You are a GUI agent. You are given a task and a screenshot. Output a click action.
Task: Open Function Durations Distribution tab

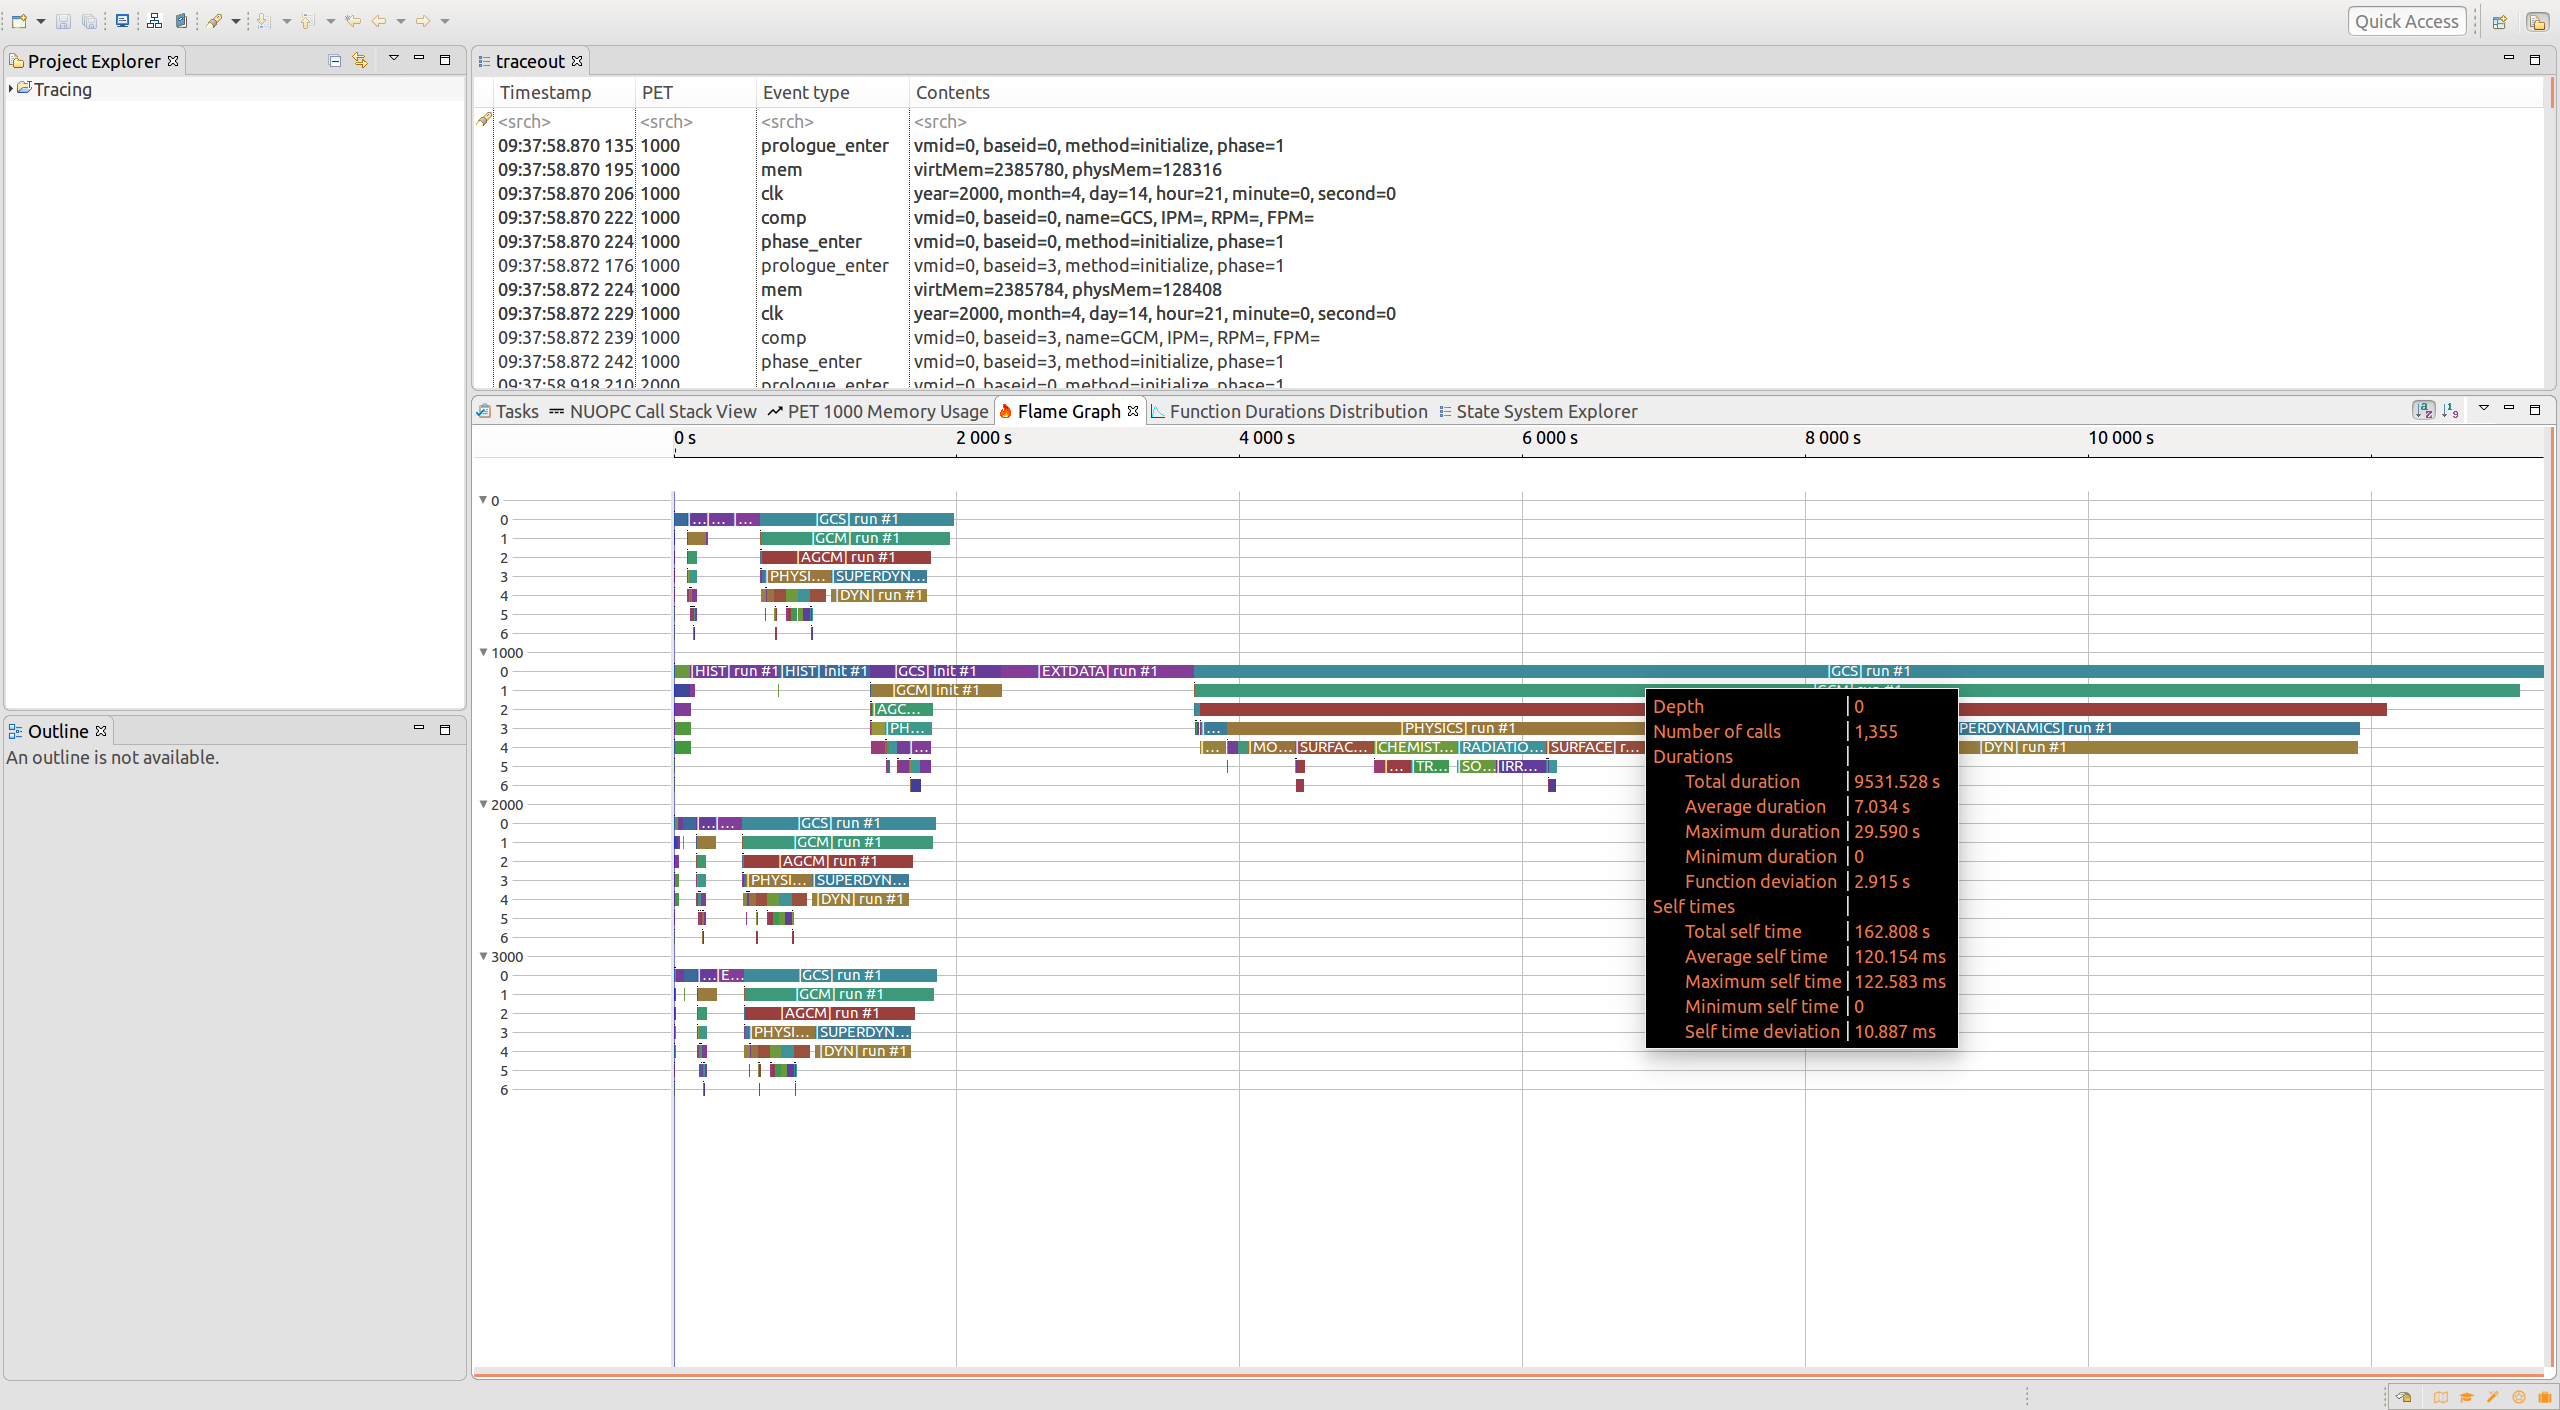1289,411
